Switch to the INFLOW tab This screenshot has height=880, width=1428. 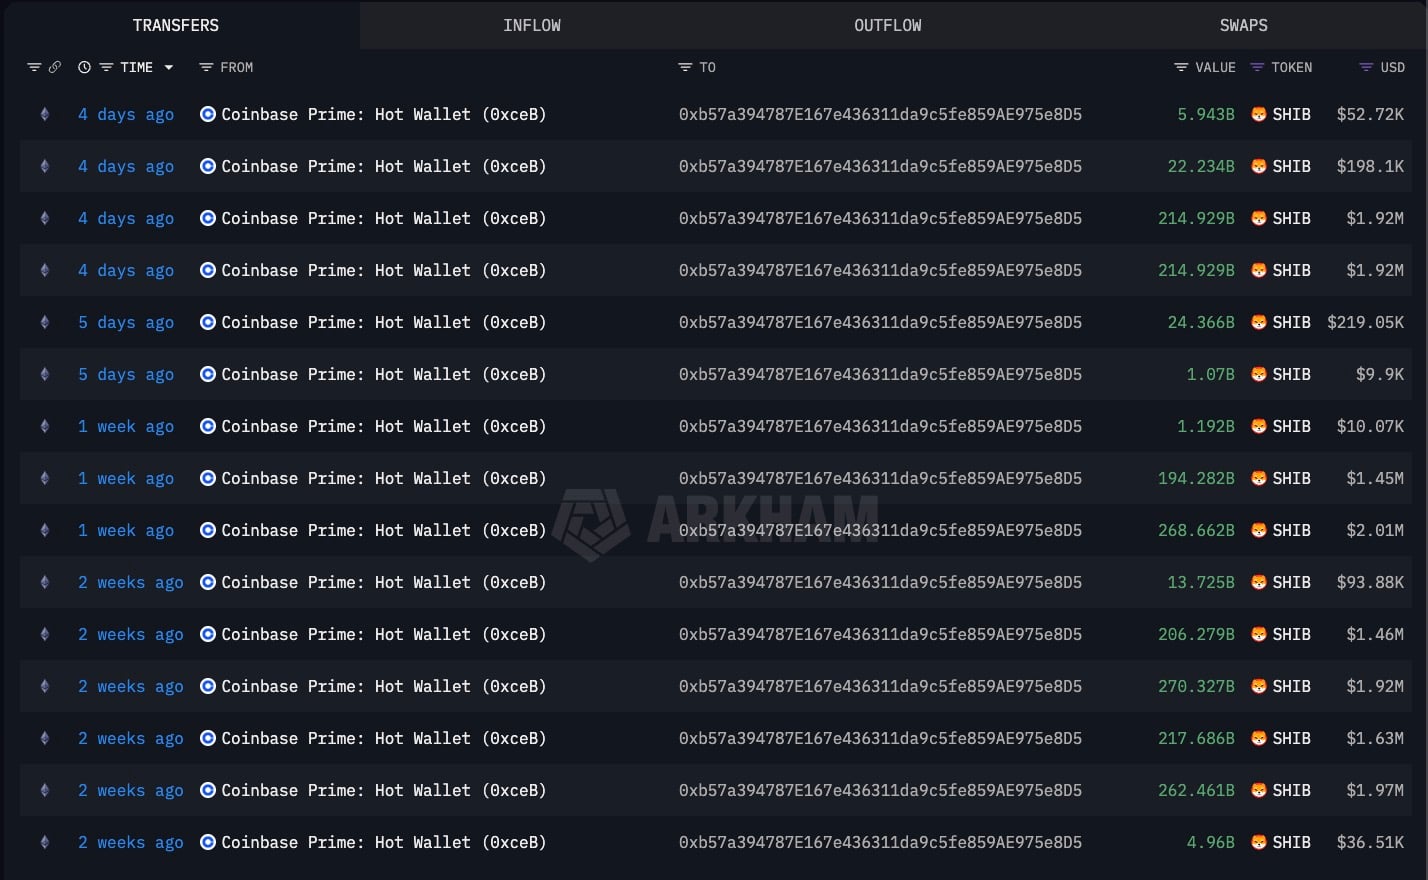(531, 25)
